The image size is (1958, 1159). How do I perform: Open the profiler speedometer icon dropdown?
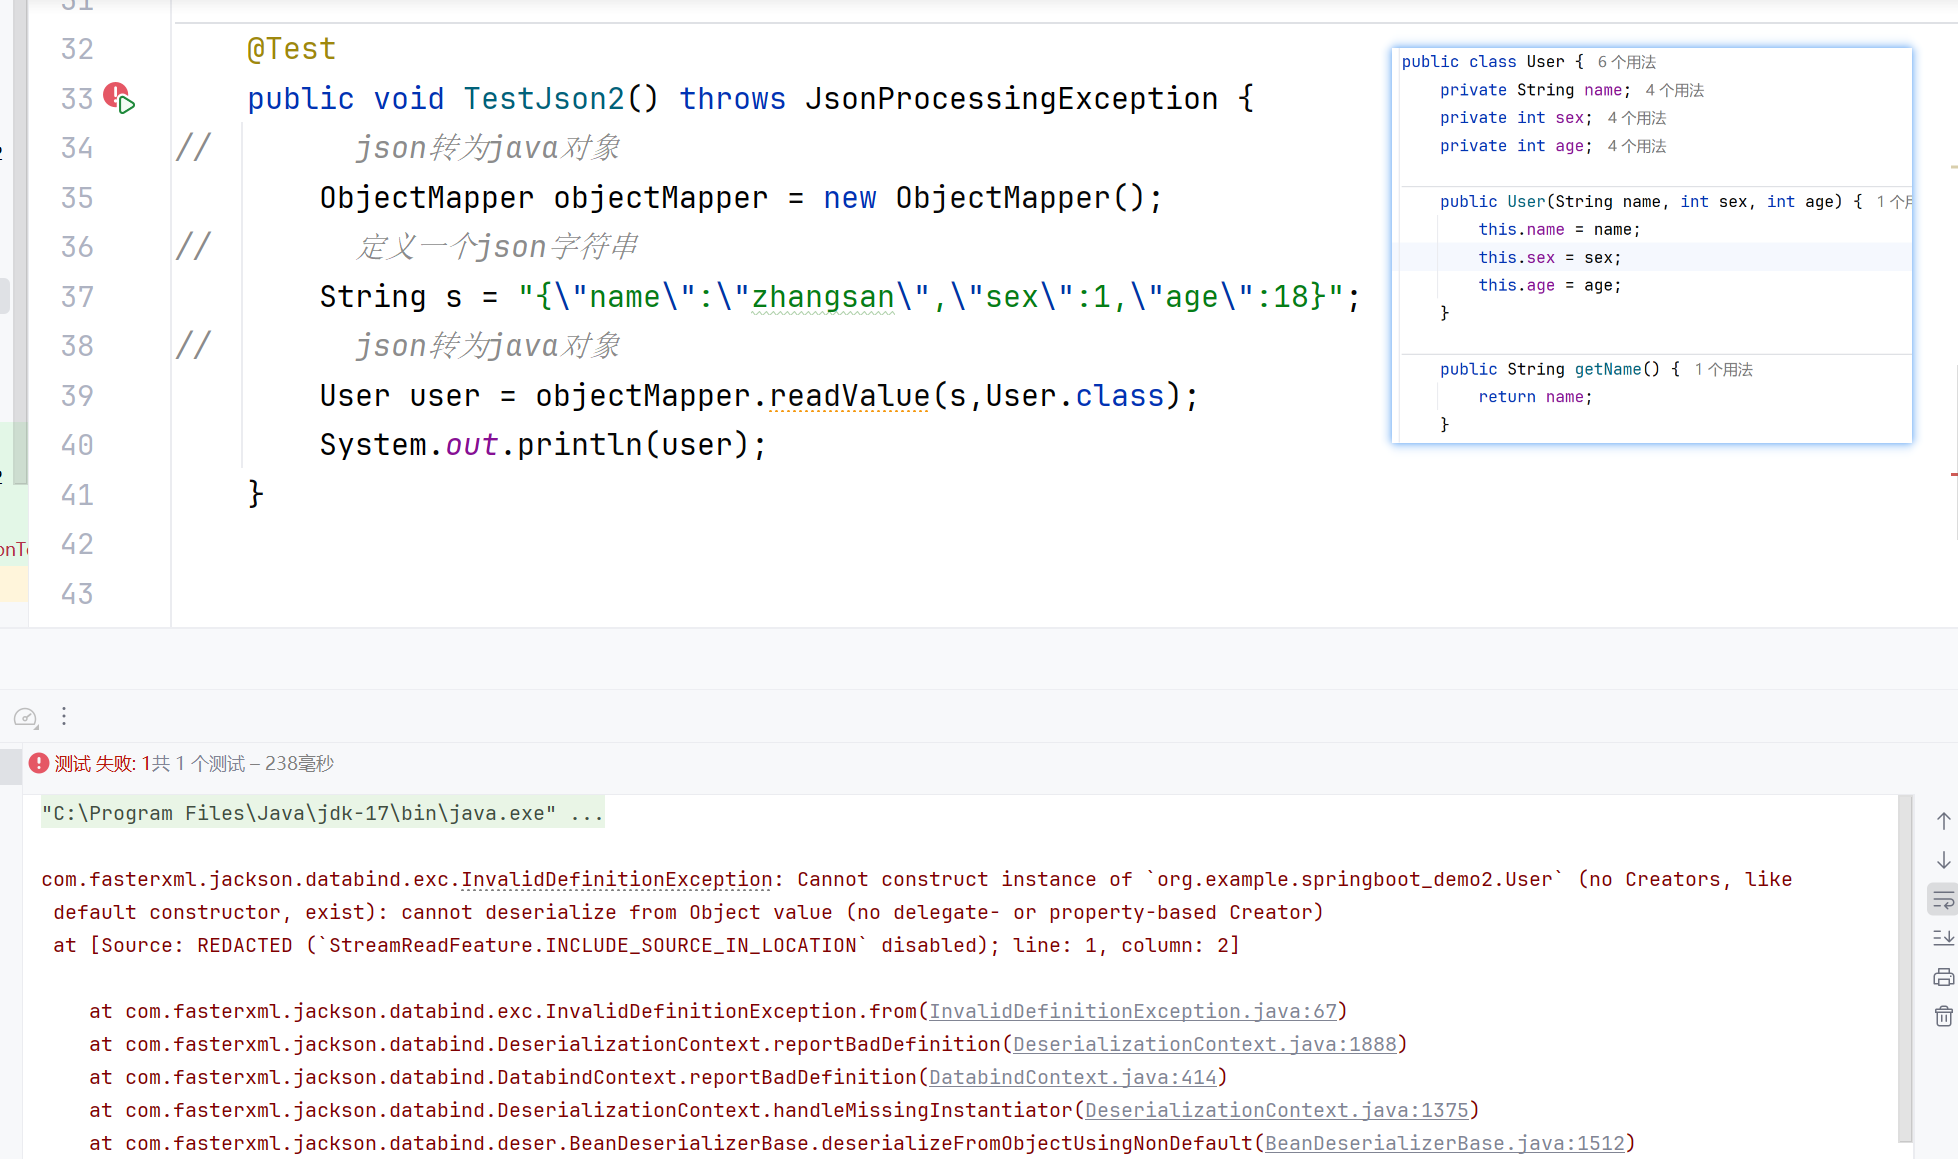coord(25,717)
